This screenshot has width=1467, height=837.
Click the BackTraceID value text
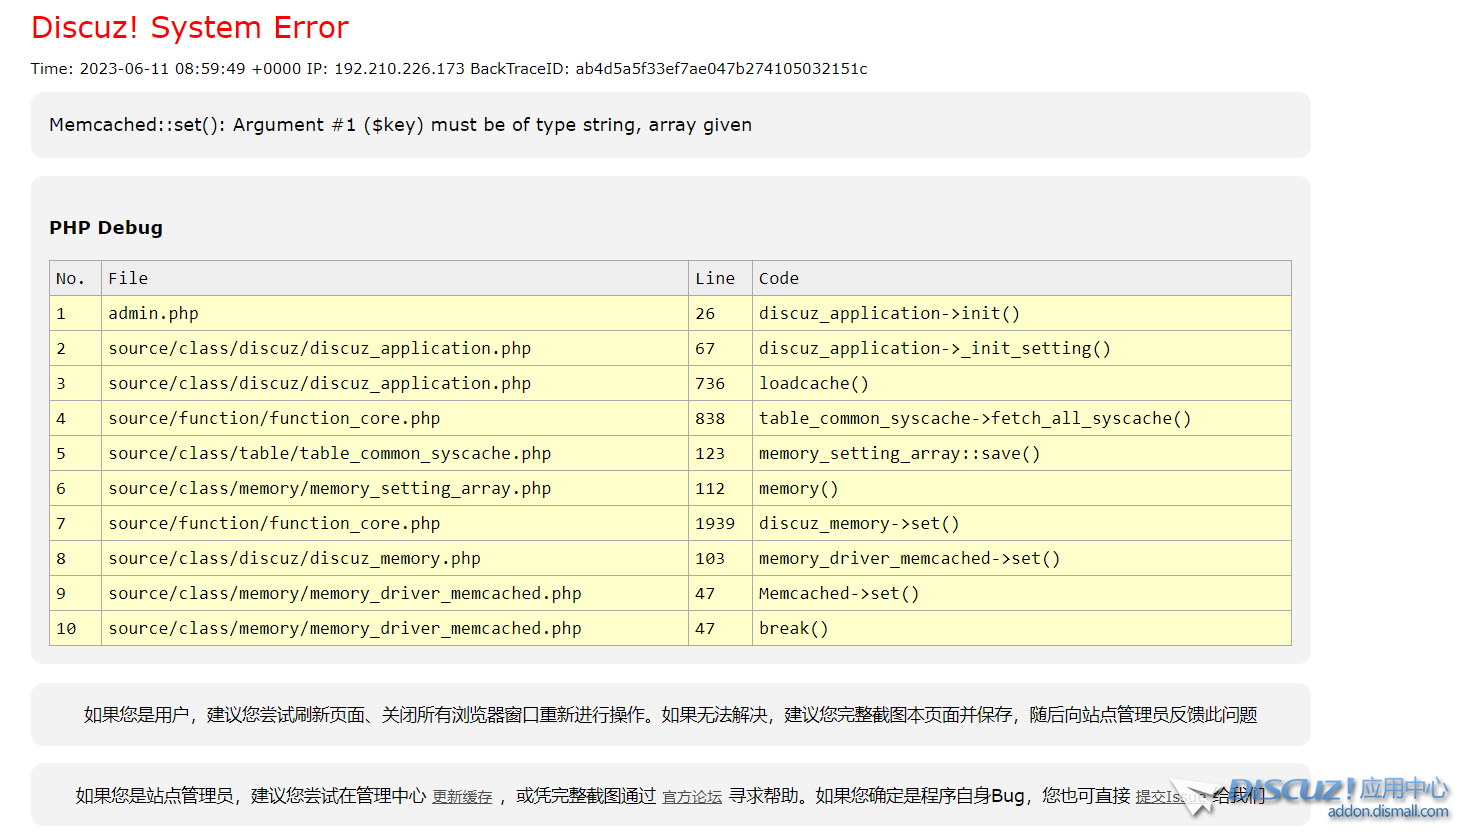point(721,69)
